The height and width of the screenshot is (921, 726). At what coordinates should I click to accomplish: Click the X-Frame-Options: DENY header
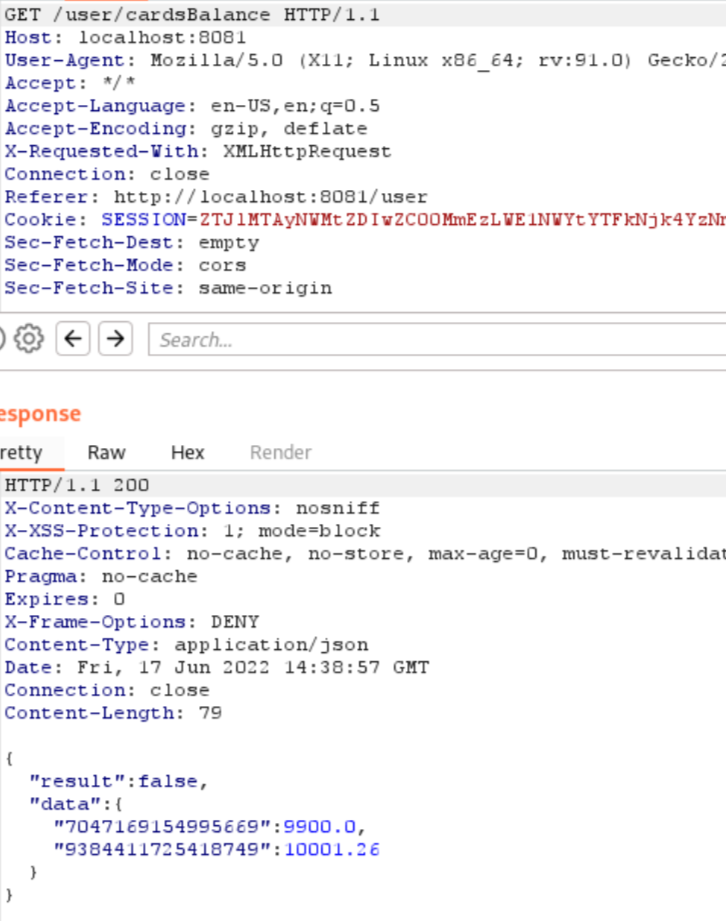click(132, 621)
